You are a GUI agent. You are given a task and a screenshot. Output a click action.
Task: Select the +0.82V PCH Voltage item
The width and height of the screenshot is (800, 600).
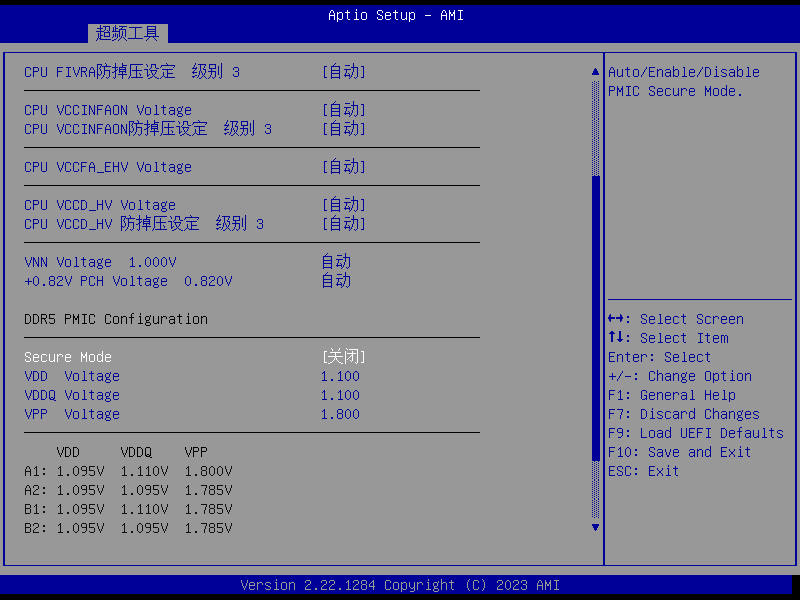coord(128,281)
